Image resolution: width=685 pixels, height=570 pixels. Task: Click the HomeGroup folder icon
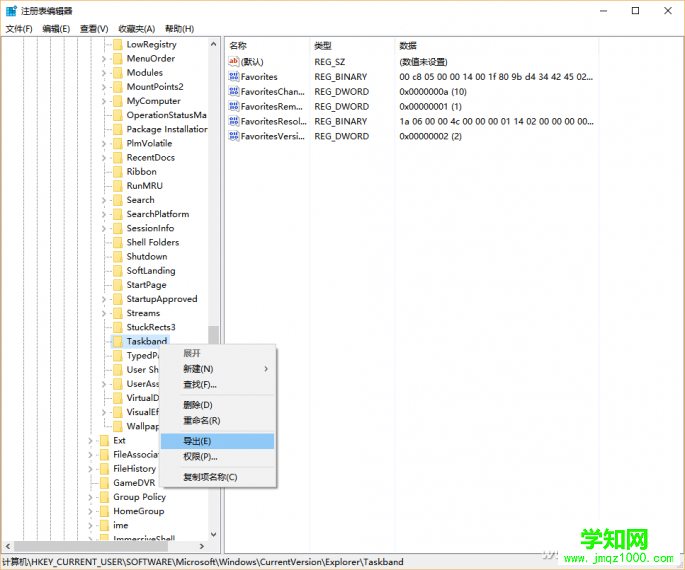[x=104, y=511]
